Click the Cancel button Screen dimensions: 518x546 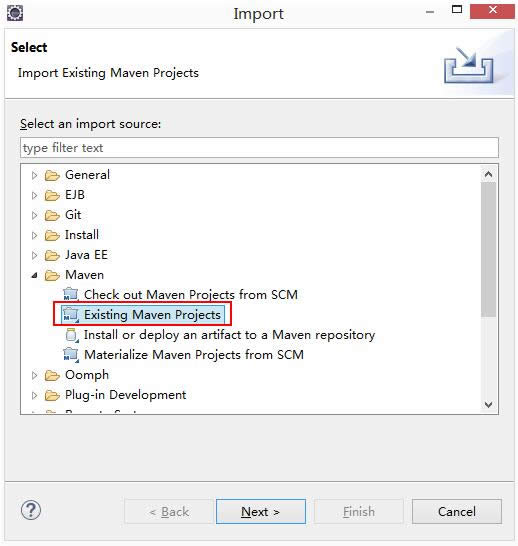[x=457, y=512]
